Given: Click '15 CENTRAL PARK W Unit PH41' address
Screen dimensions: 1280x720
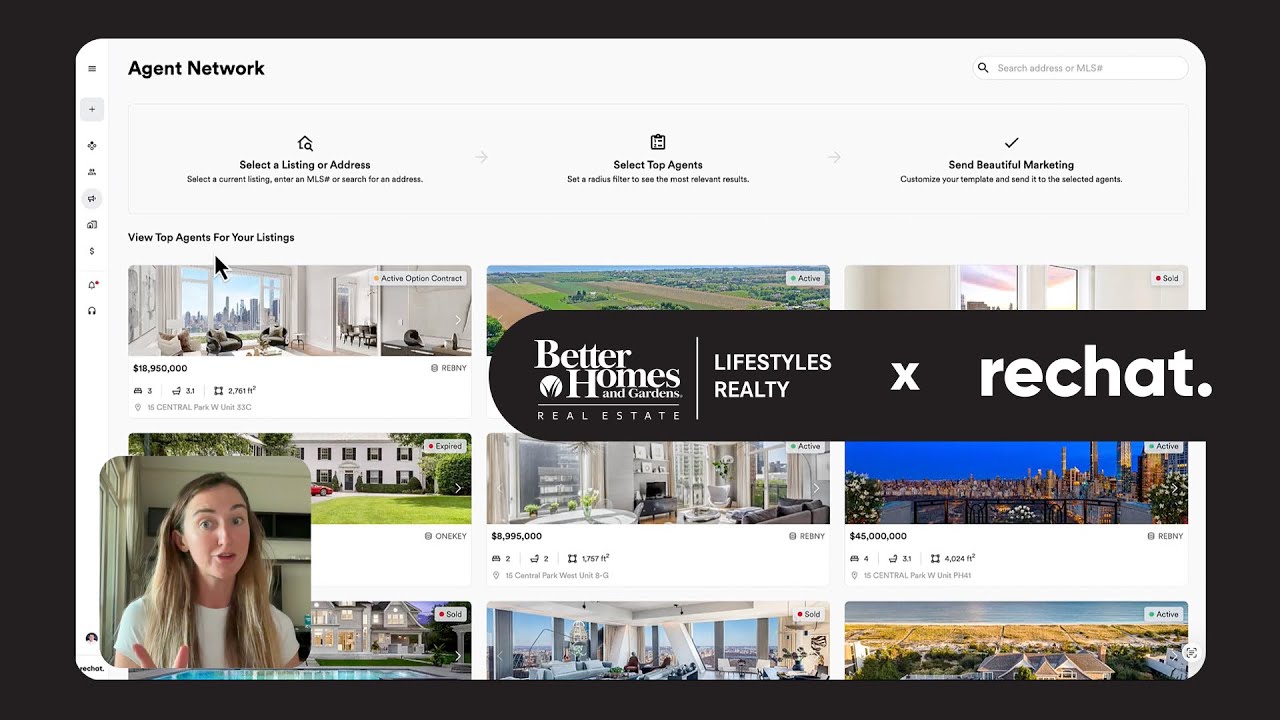Looking at the screenshot, I should [917, 576].
